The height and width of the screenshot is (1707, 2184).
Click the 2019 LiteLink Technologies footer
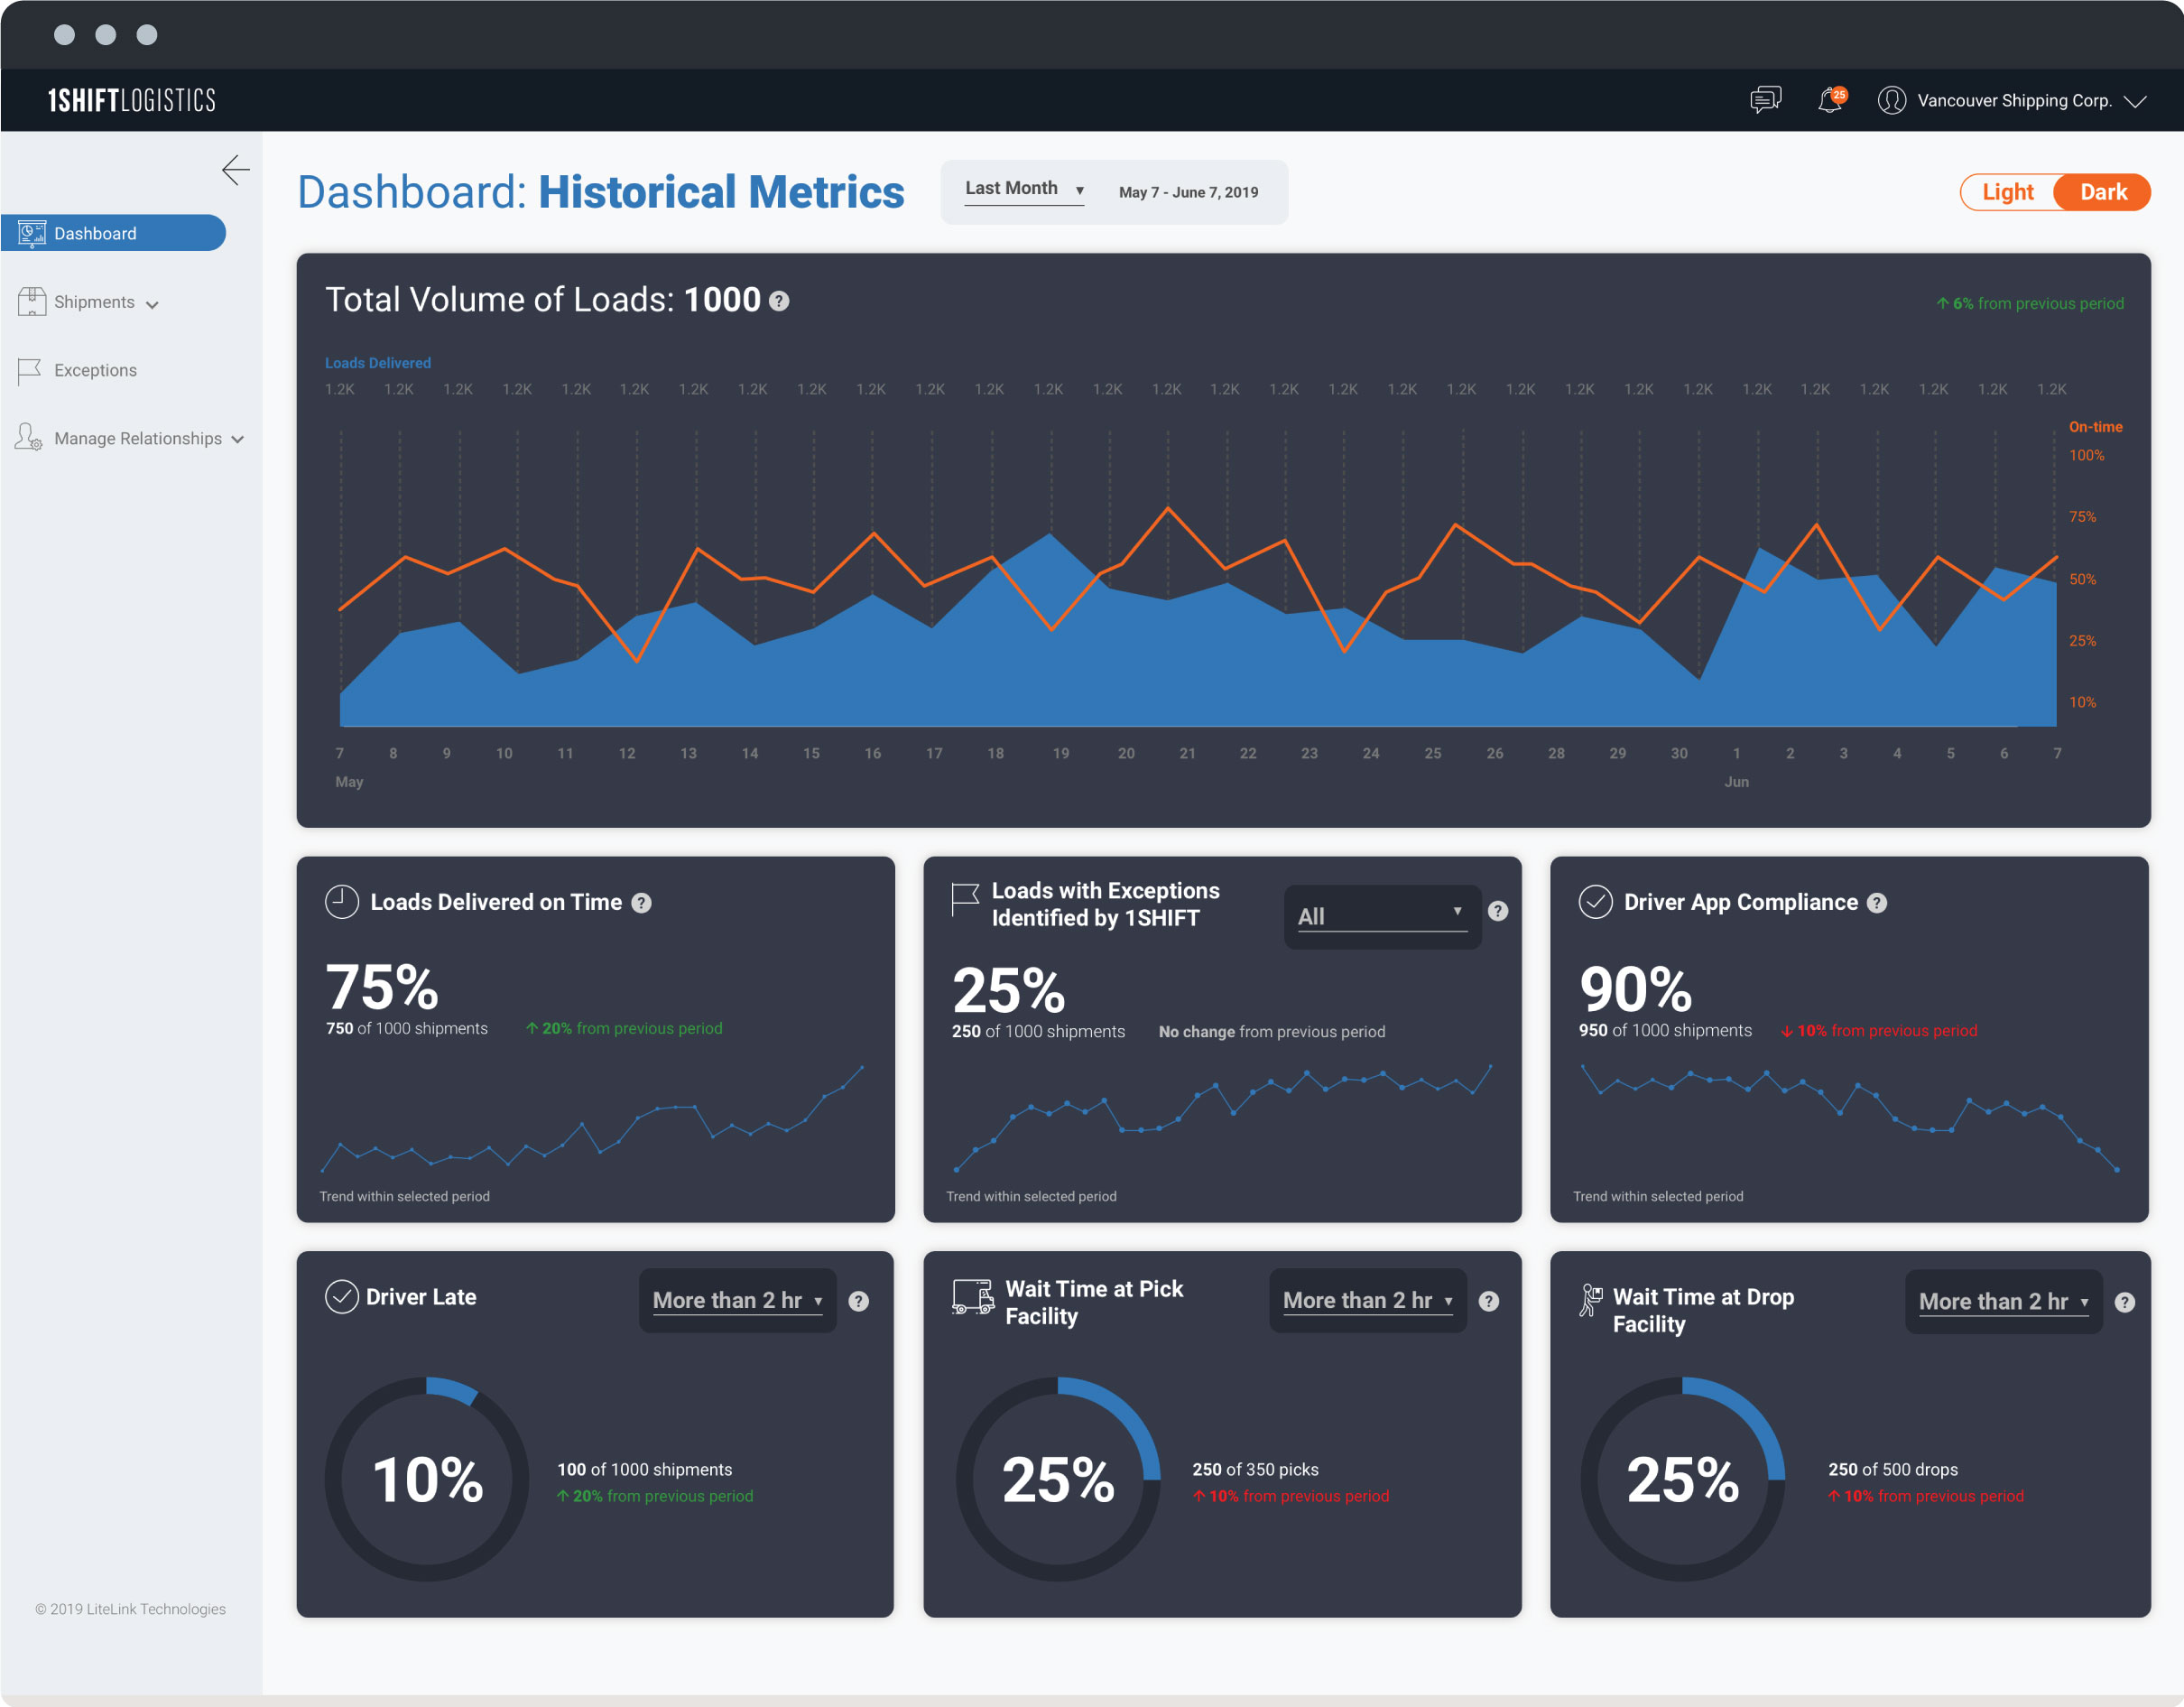pyautogui.click(x=130, y=1609)
